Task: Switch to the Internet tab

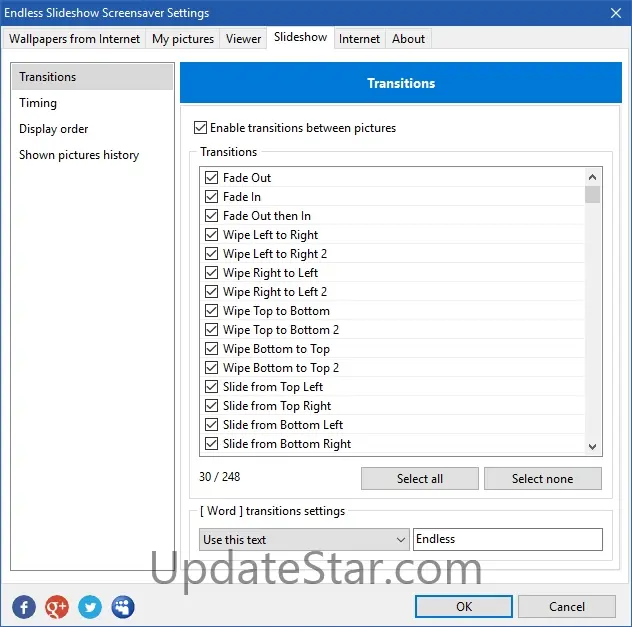Action: pos(359,39)
